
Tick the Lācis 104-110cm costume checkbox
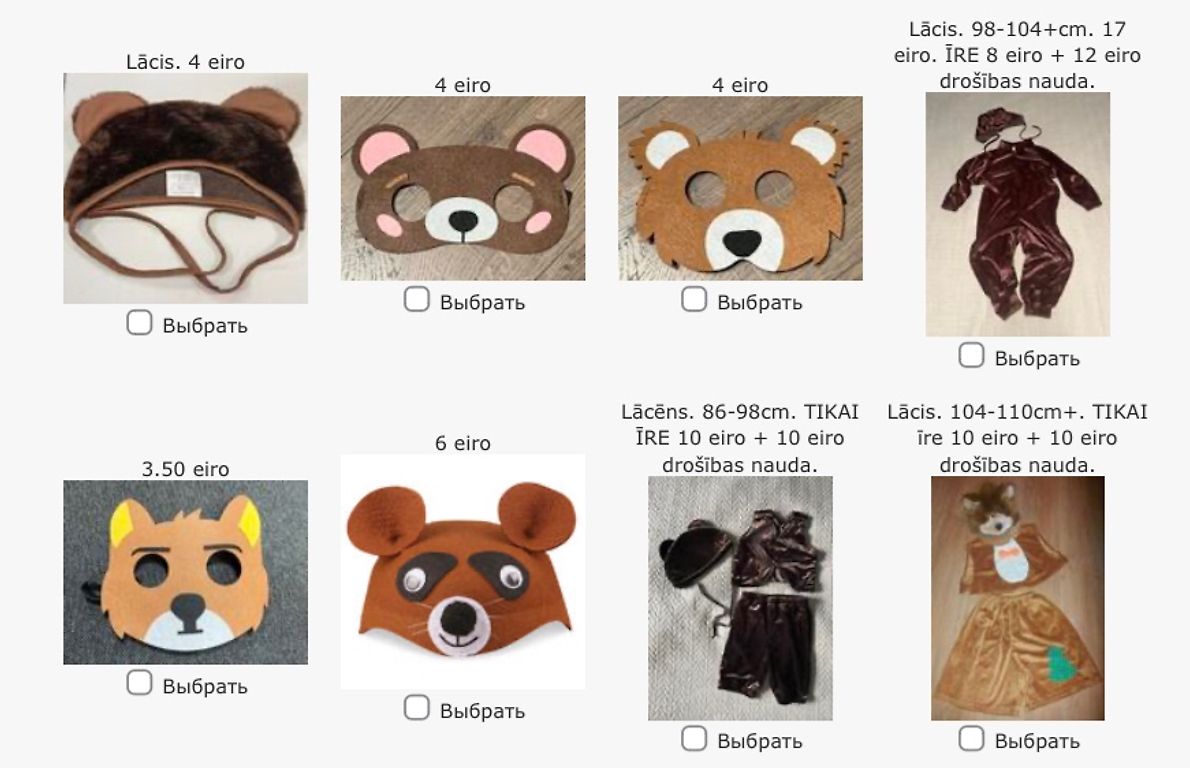pyautogui.click(x=971, y=738)
